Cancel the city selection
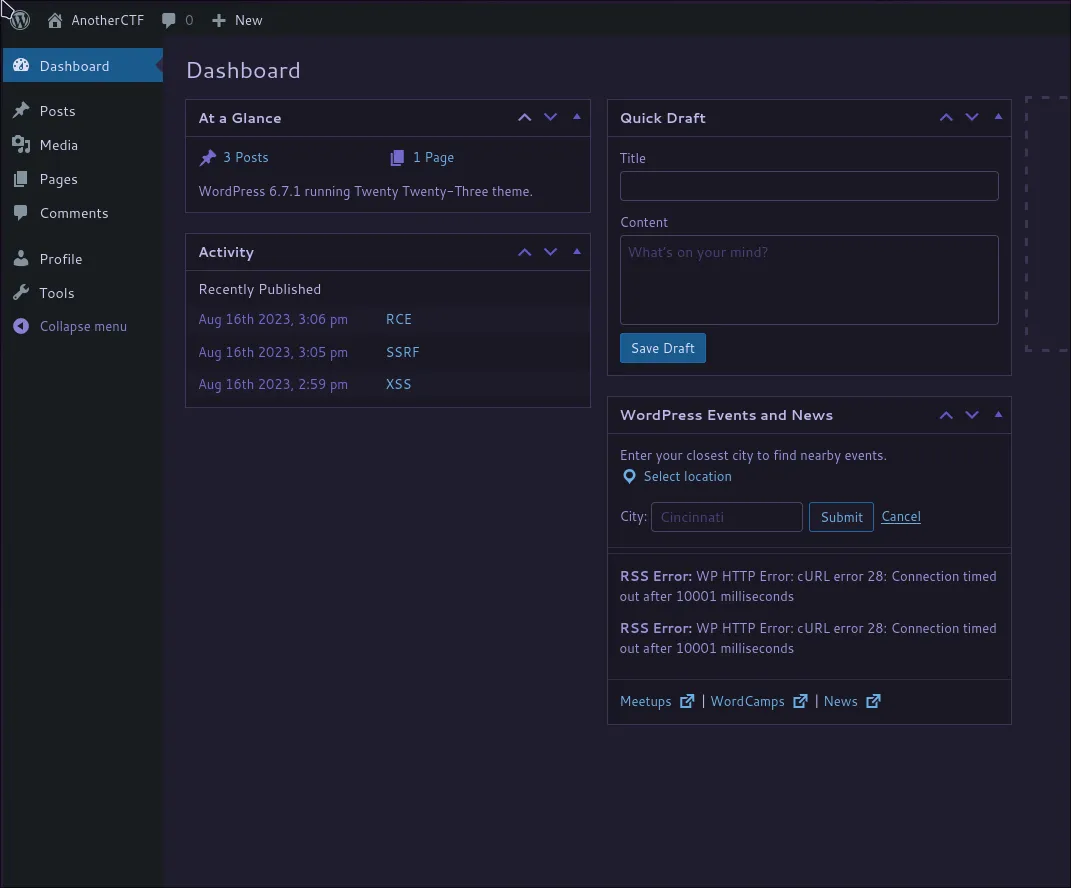 [x=901, y=516]
